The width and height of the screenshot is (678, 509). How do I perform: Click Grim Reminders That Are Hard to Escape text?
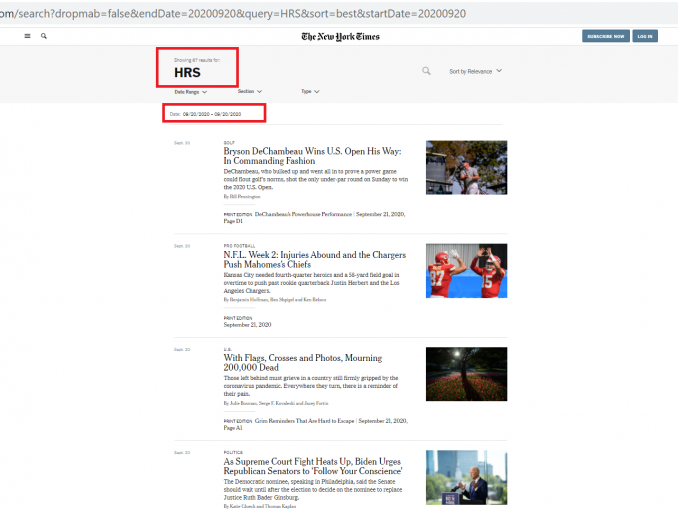pyautogui.click(x=304, y=421)
